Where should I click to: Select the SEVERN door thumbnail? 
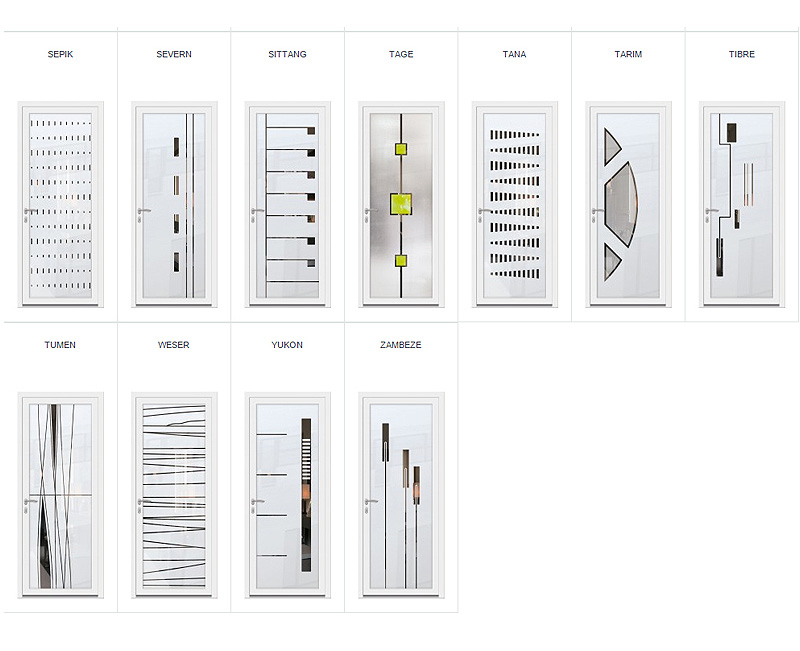(174, 205)
